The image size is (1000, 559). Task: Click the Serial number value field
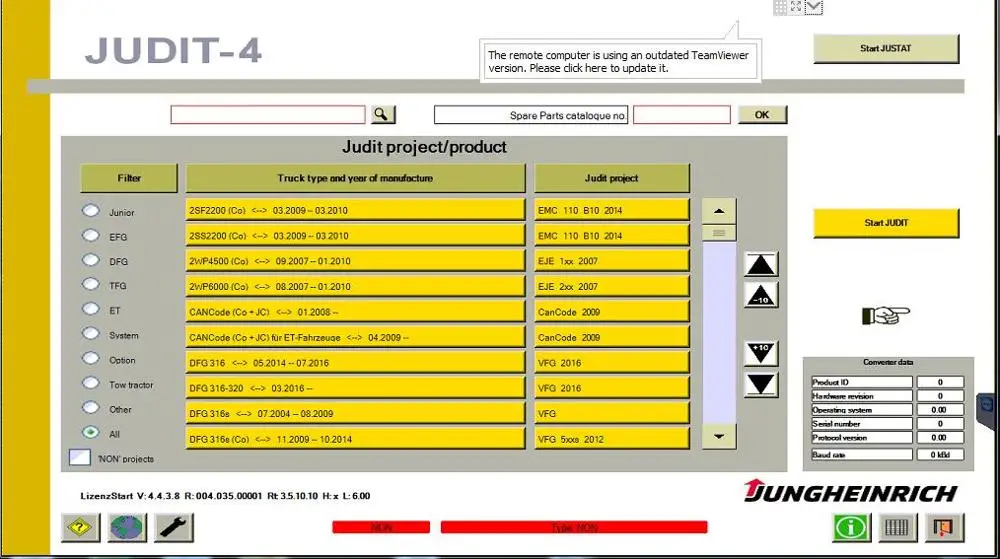940,424
